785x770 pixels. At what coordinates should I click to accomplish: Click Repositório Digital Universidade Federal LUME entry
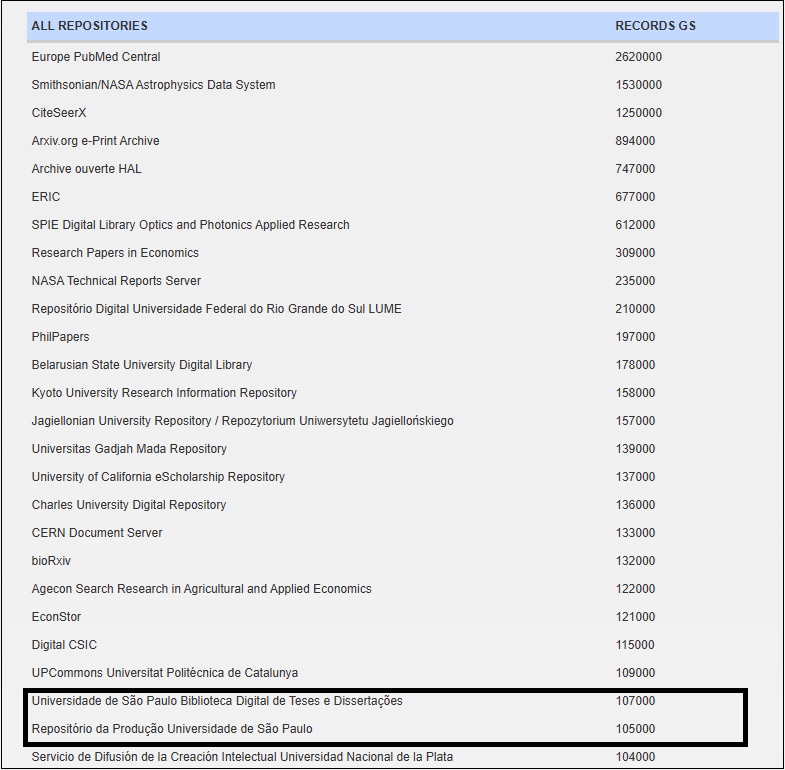216,309
